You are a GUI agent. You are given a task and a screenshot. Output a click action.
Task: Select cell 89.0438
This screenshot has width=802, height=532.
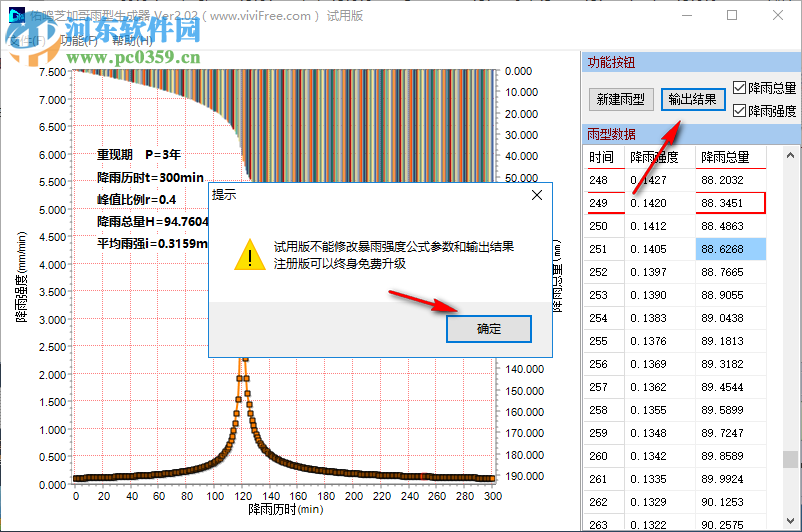[730, 318]
